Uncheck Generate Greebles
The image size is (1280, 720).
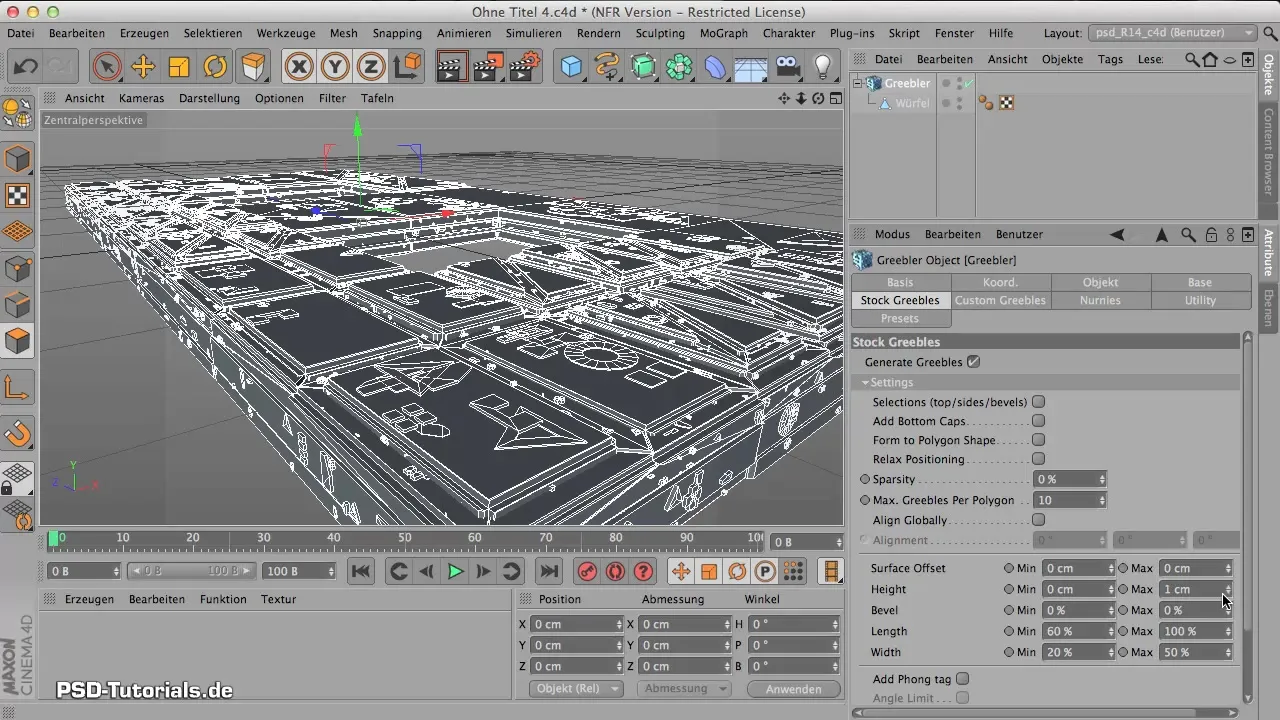click(973, 362)
